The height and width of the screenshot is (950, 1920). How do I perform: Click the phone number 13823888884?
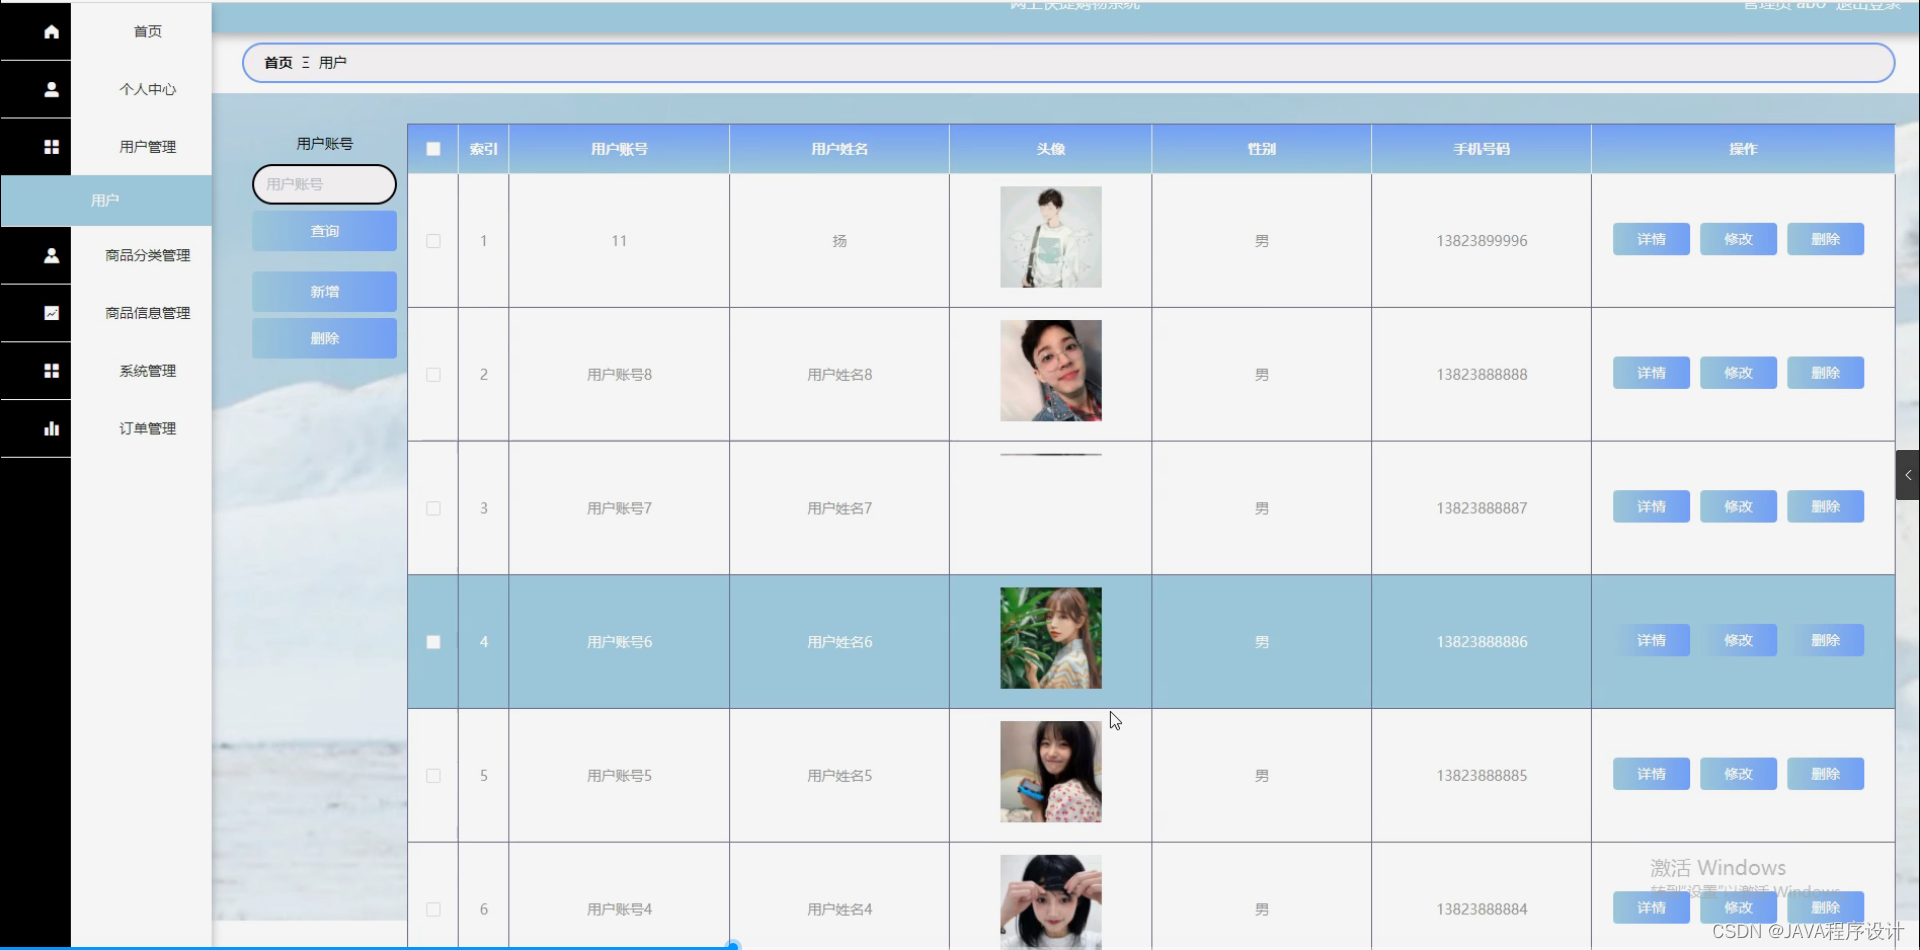1482,910
